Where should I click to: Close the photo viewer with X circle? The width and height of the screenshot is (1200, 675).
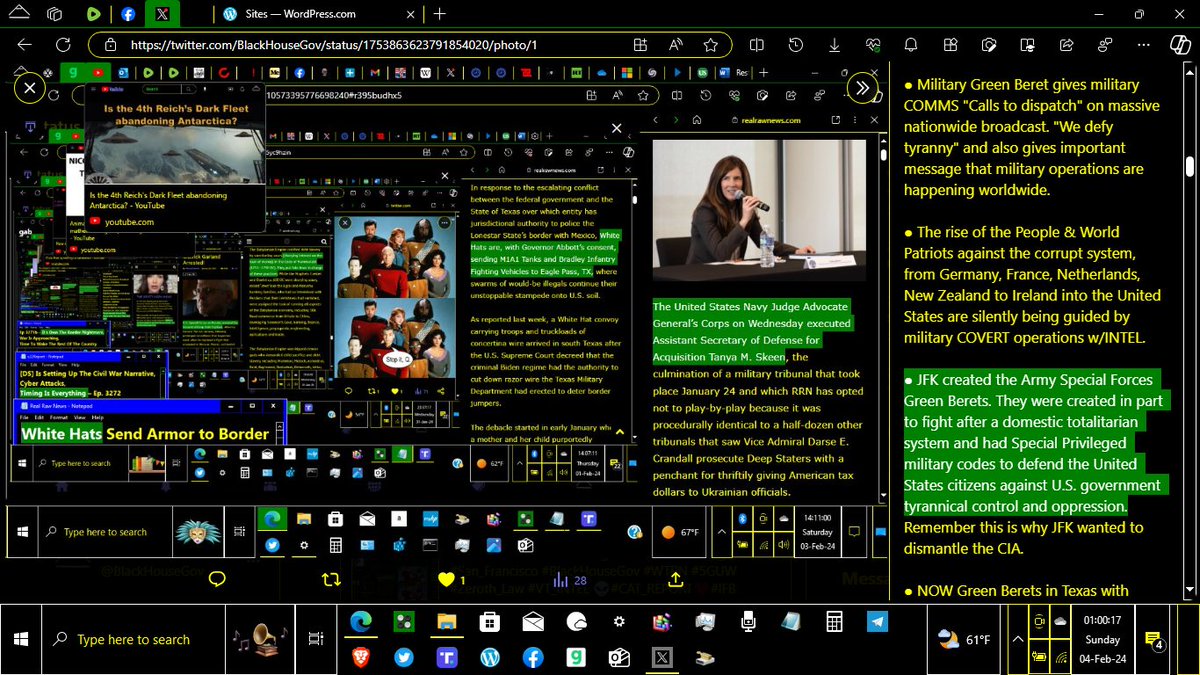[30, 88]
